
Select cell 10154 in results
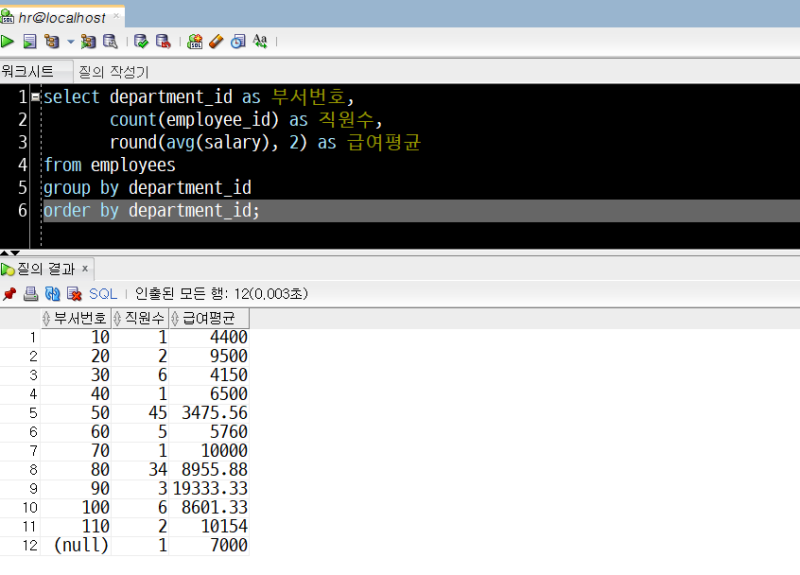(209, 526)
